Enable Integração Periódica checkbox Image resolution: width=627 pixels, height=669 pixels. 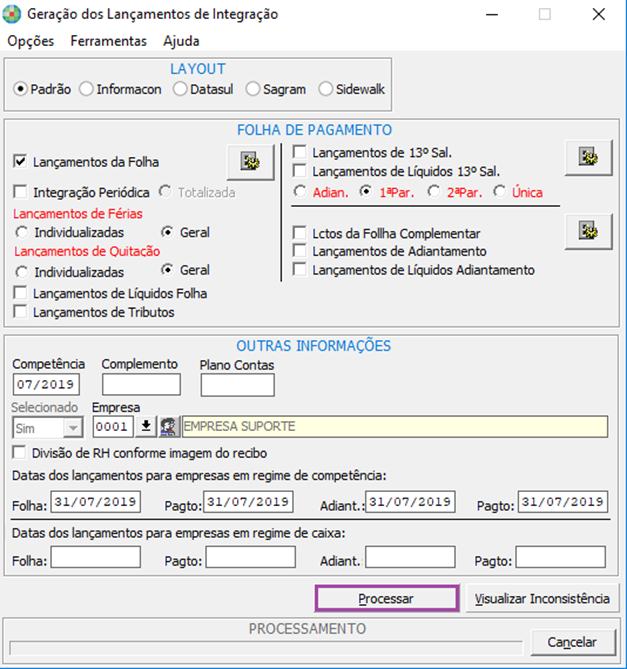click(x=20, y=192)
